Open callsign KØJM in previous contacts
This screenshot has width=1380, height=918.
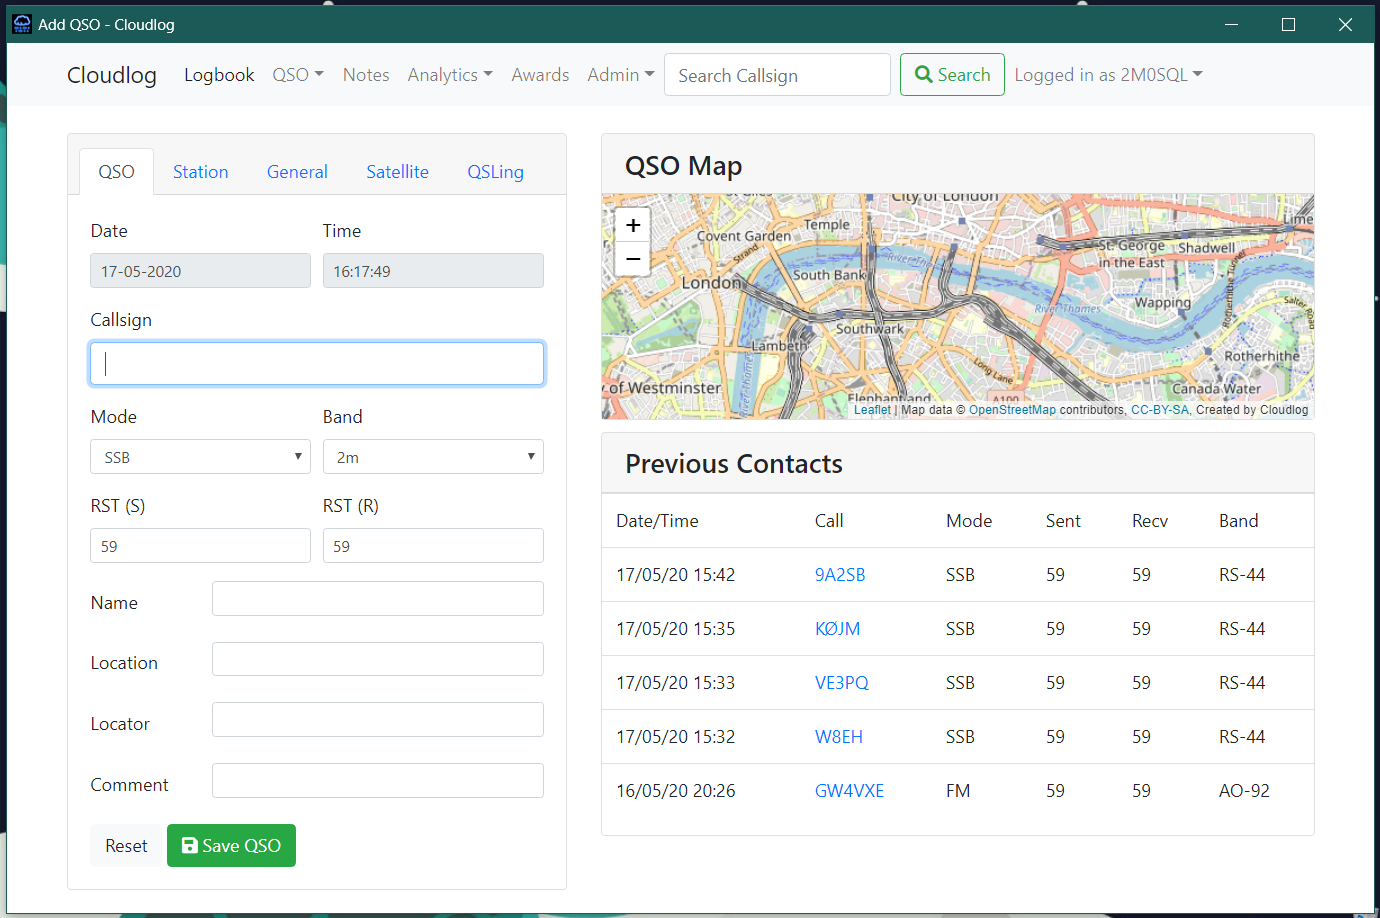coord(837,629)
